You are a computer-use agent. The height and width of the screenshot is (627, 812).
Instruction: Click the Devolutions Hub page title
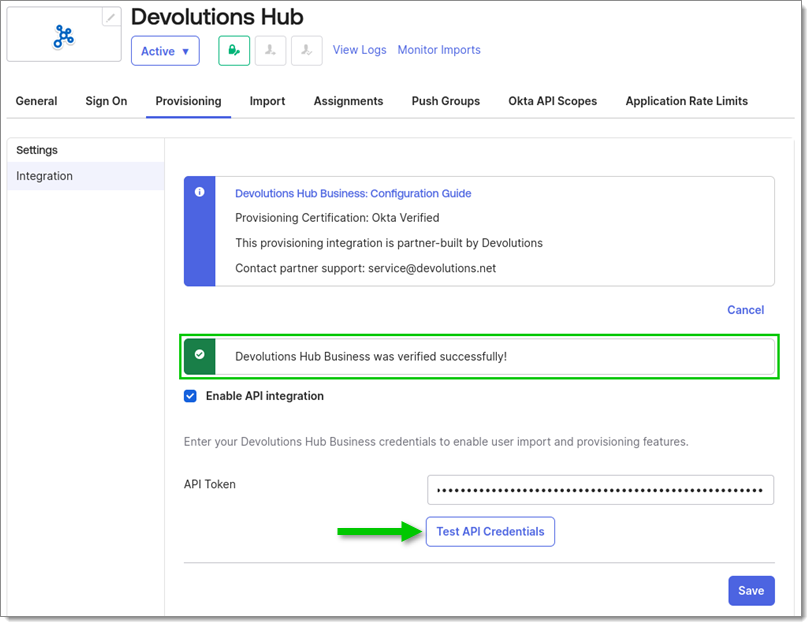click(217, 17)
